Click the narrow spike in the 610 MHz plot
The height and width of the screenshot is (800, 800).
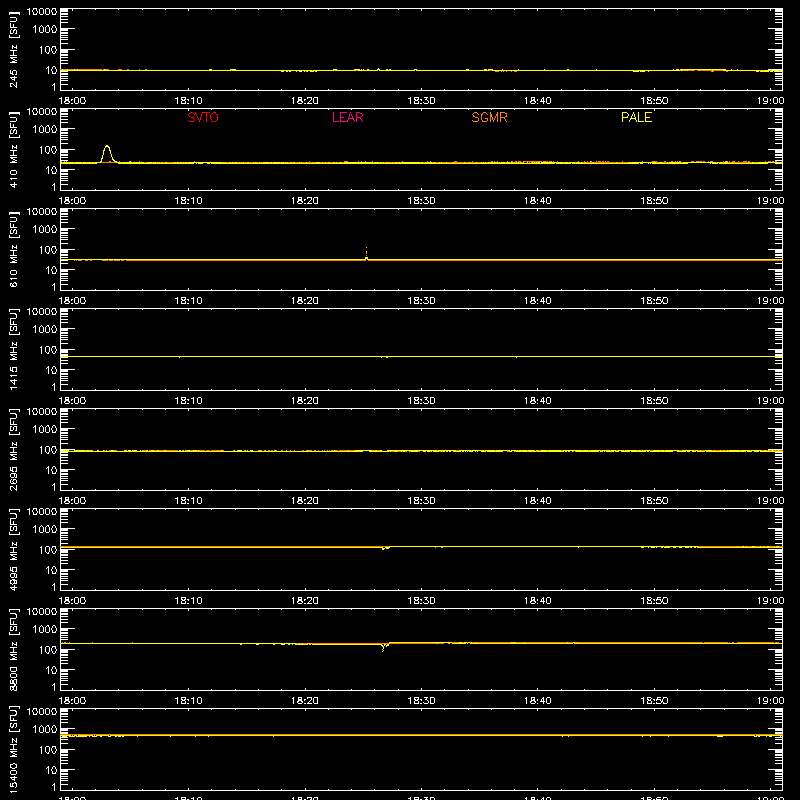366,253
